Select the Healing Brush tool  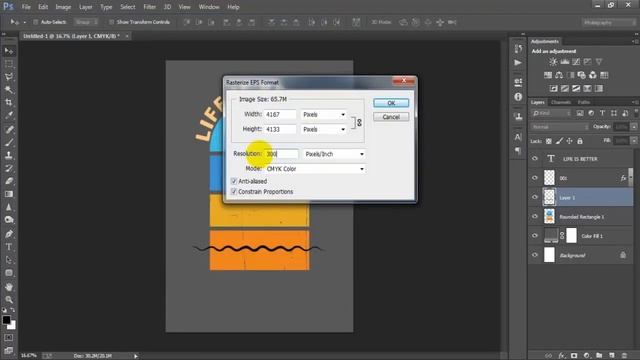coord(9,129)
